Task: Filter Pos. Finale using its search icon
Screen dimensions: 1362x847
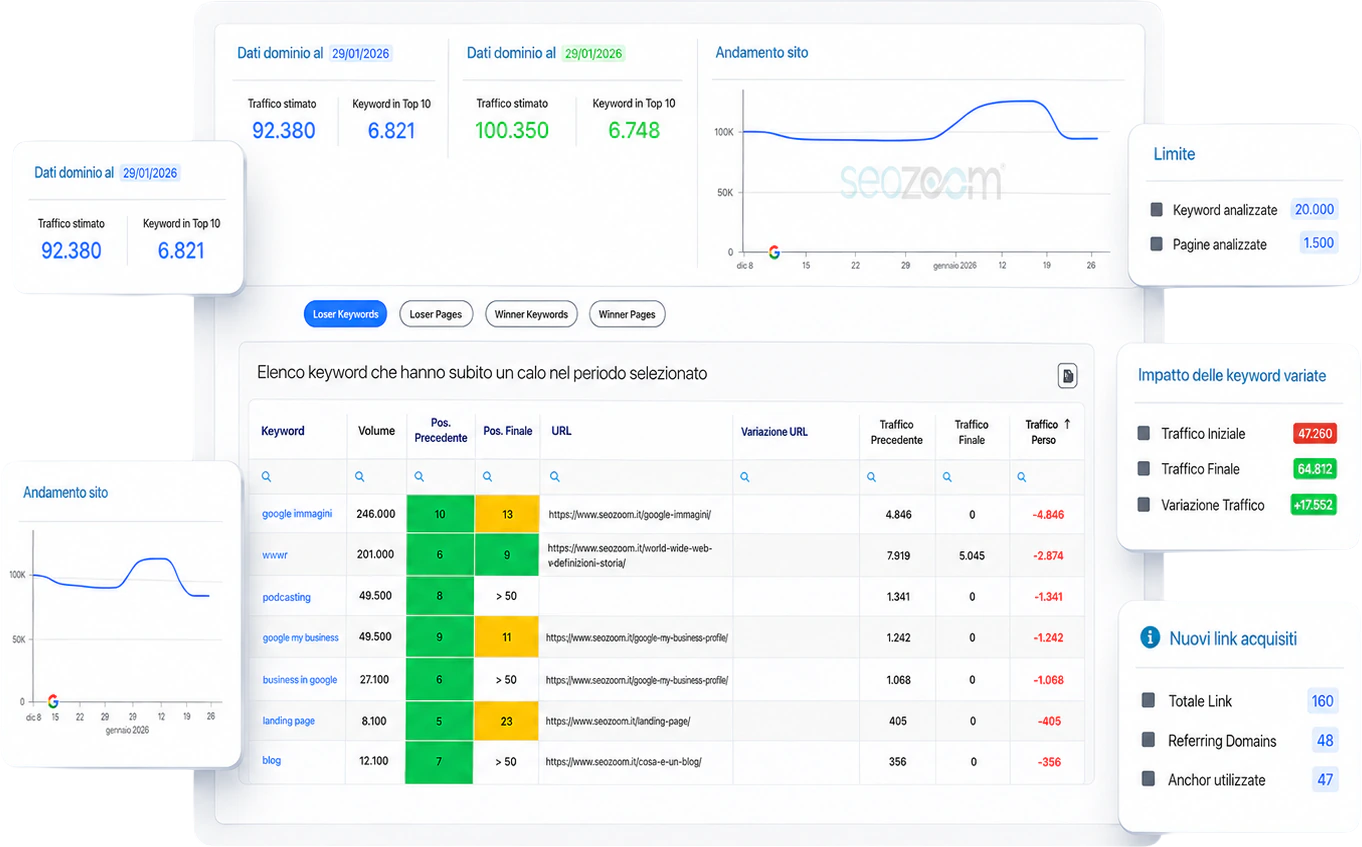Action: (x=488, y=477)
